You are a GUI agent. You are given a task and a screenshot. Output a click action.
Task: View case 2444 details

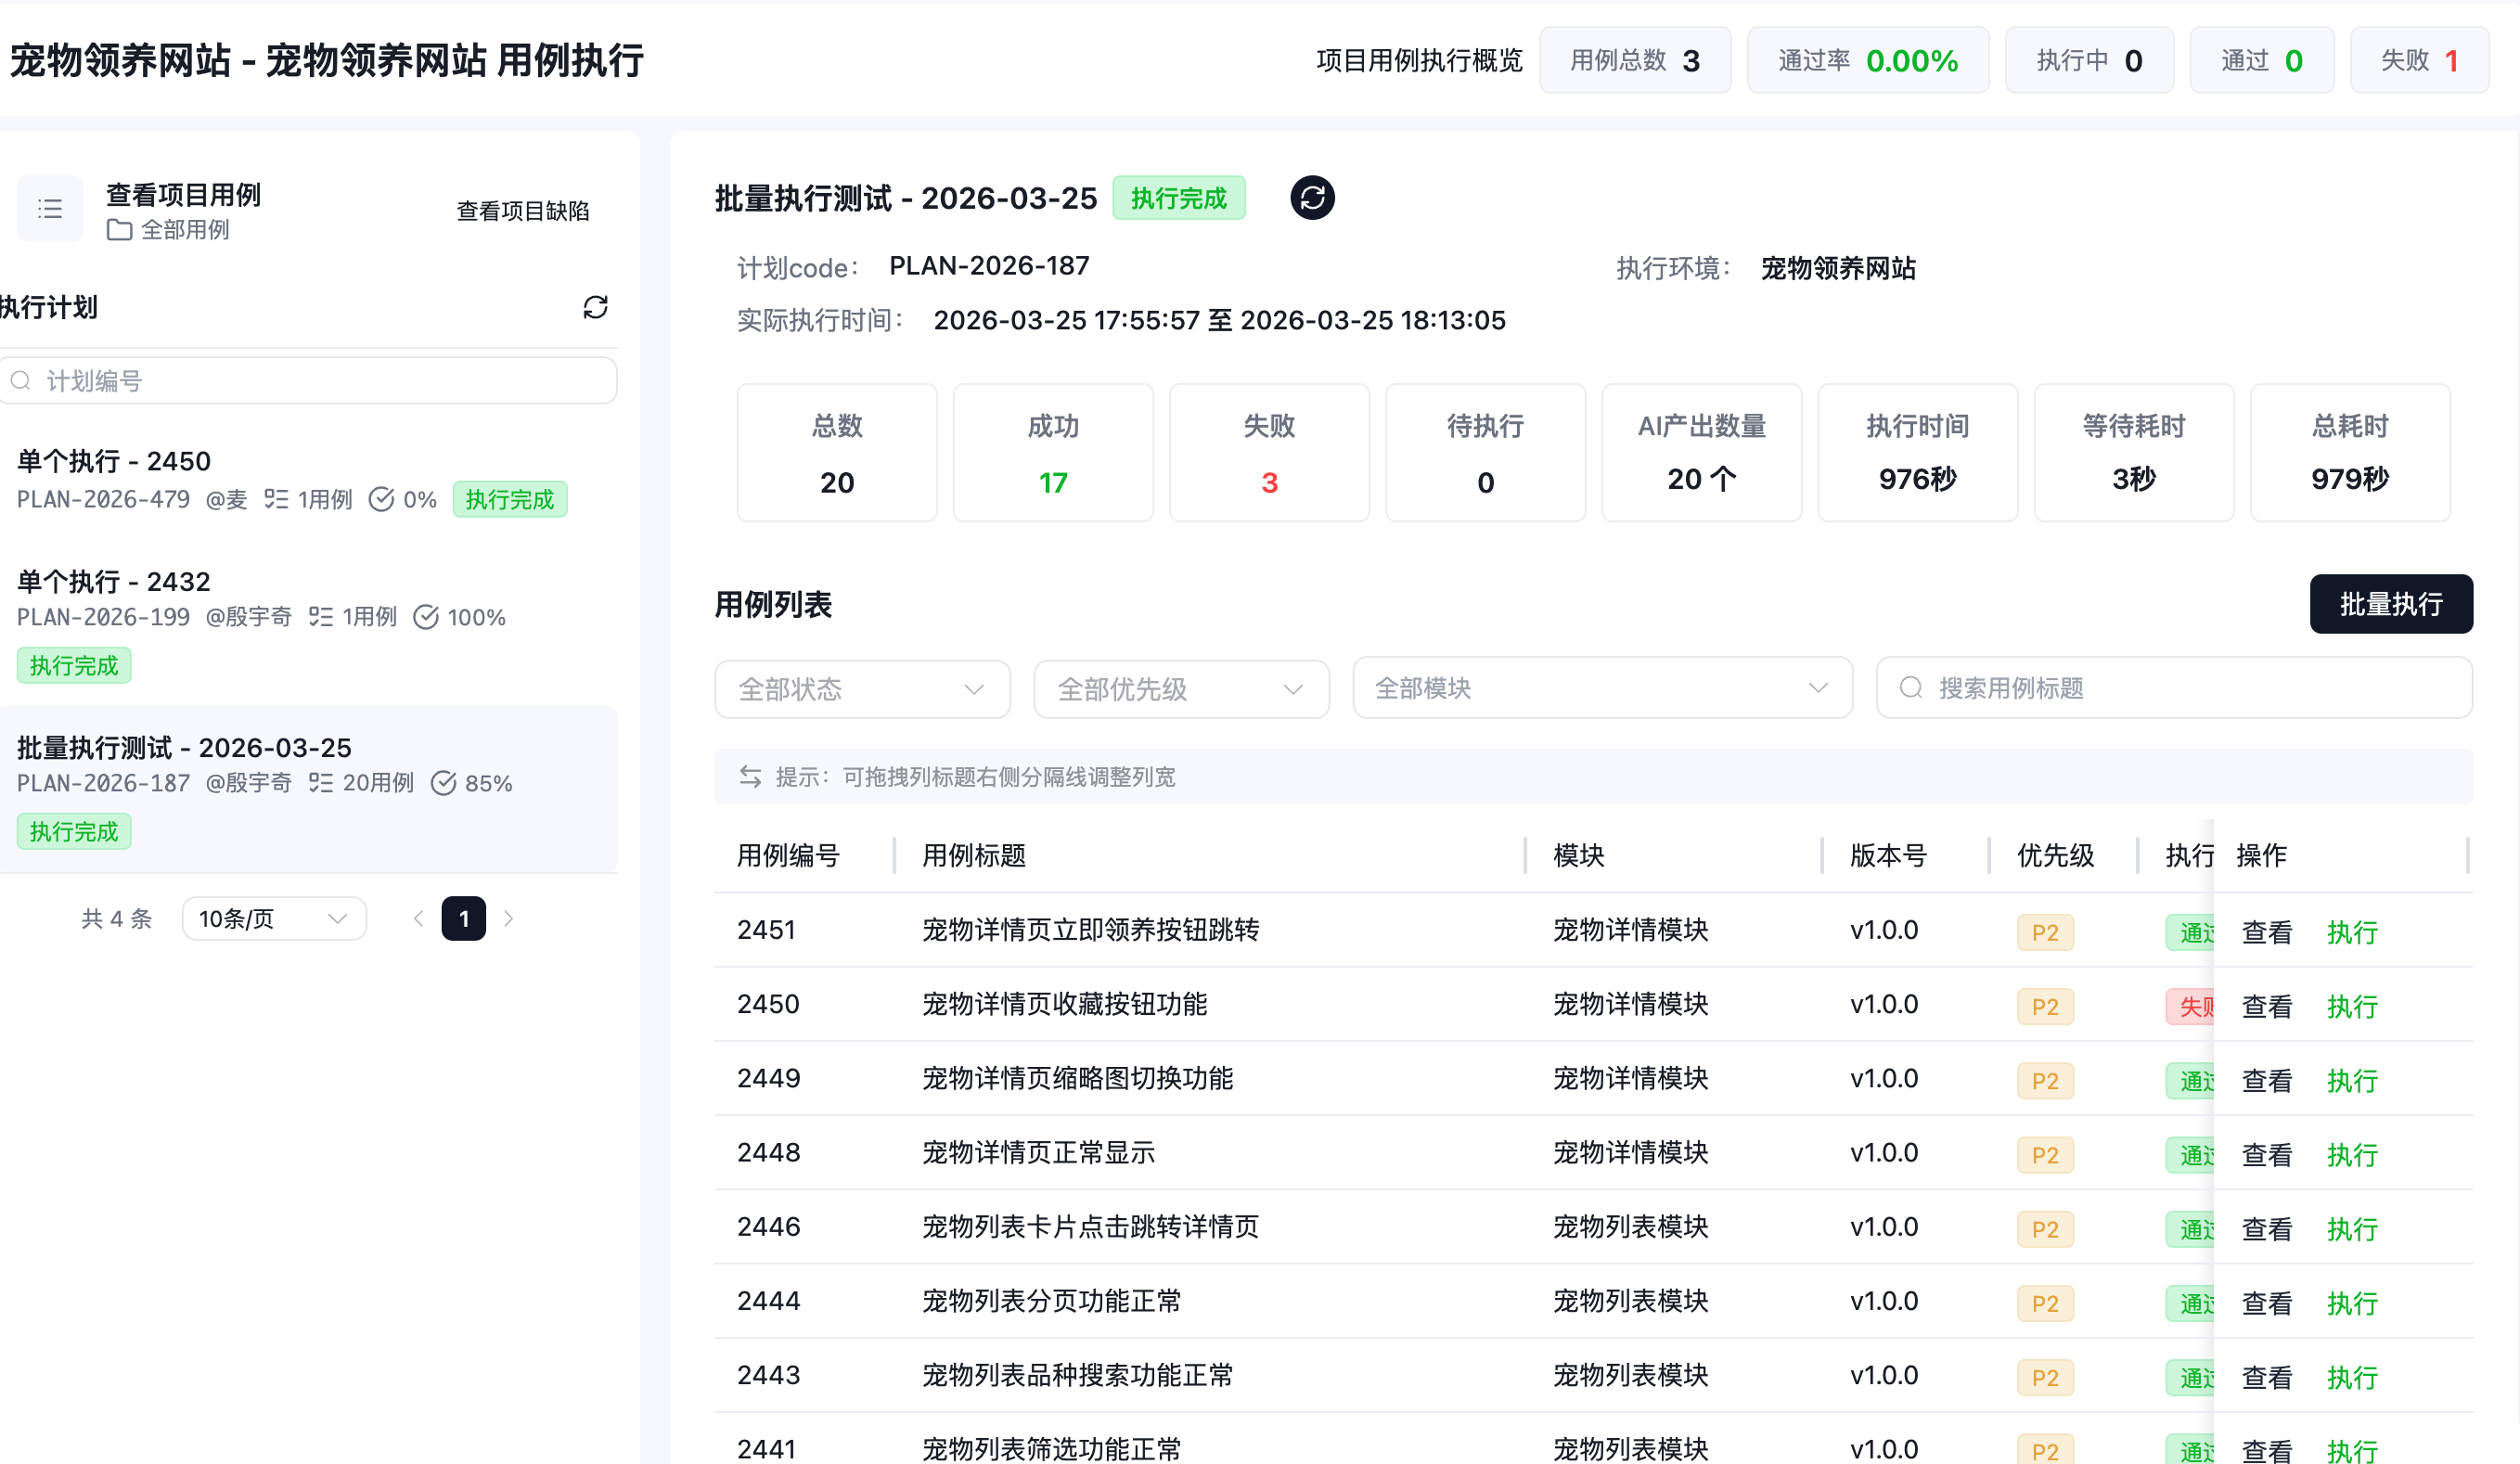click(2266, 1303)
